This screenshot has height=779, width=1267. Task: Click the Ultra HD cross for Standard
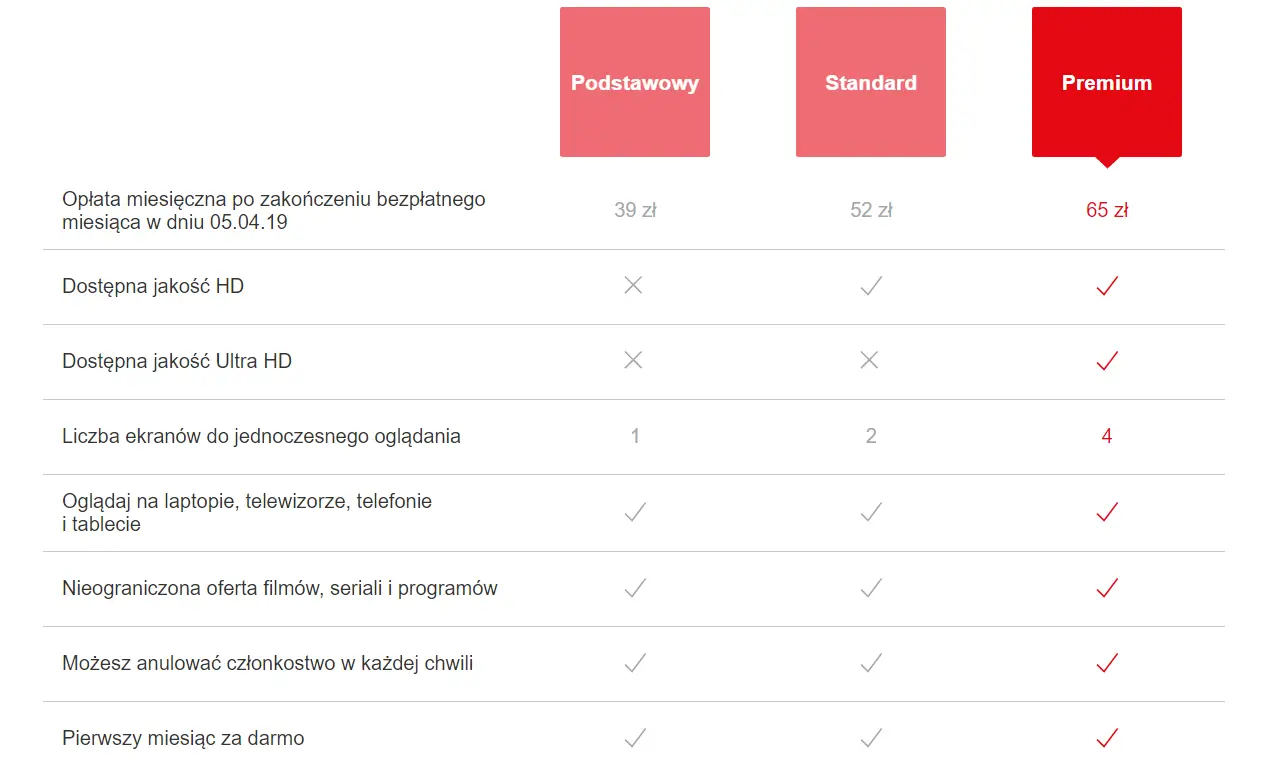(x=869, y=361)
